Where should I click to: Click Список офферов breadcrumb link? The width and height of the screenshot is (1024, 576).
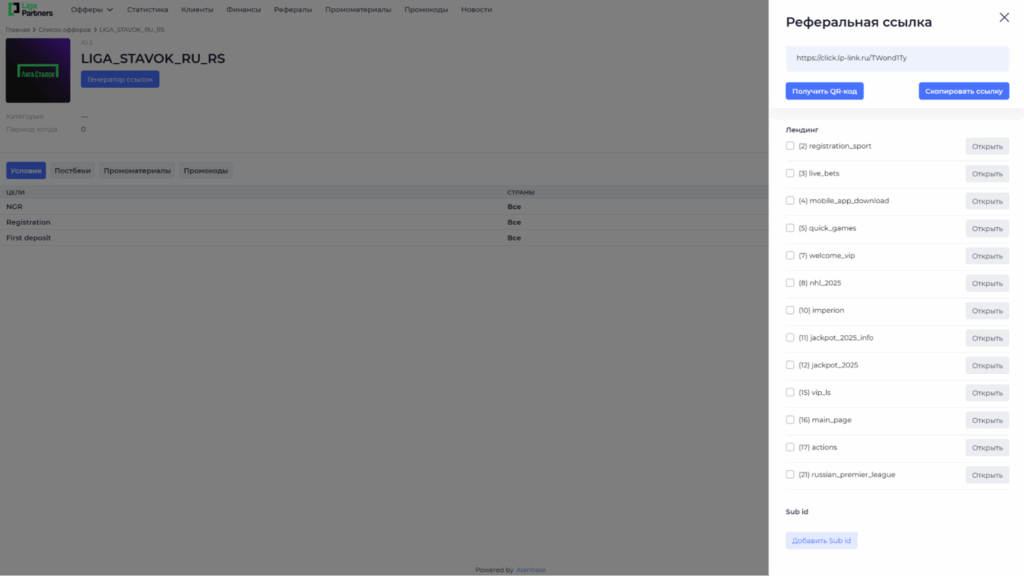[64, 30]
